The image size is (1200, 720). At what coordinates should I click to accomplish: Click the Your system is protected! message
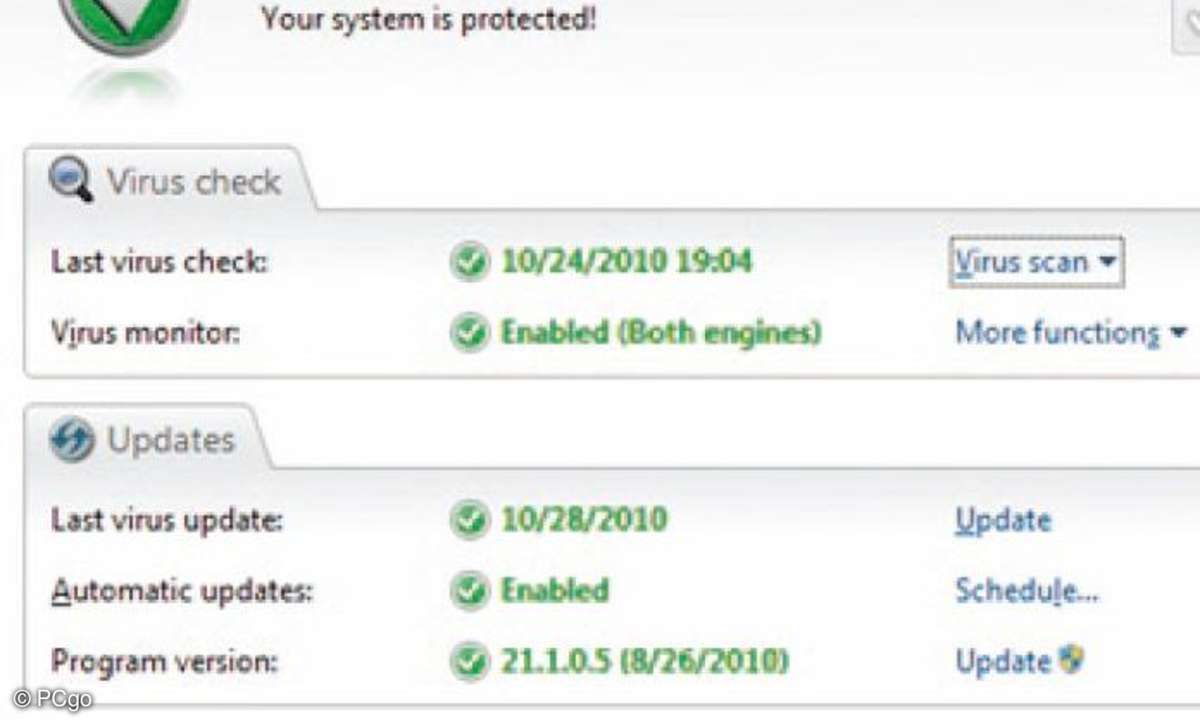pyautogui.click(x=429, y=18)
